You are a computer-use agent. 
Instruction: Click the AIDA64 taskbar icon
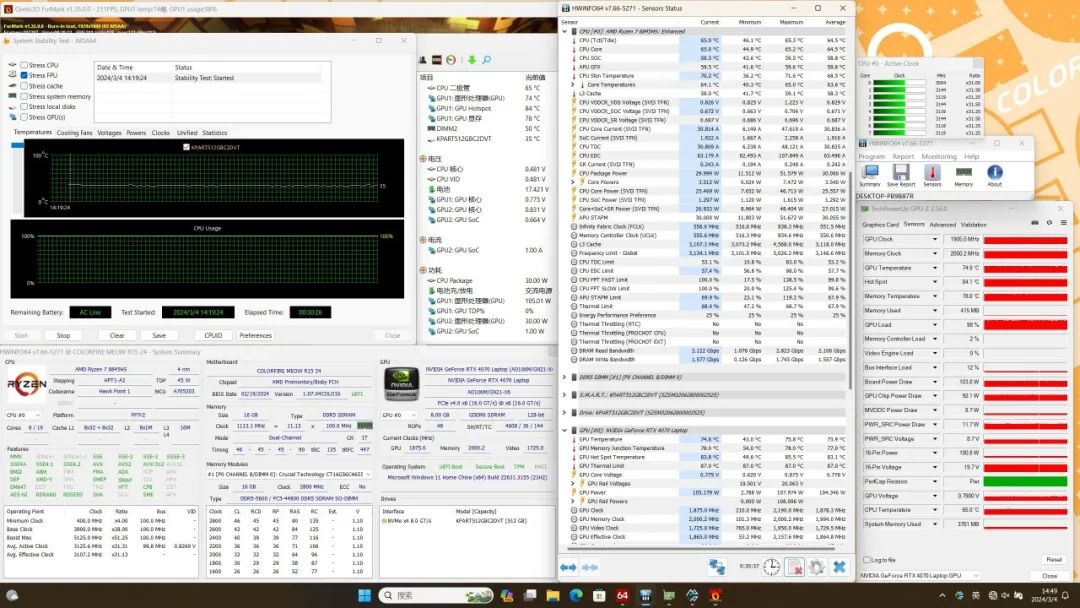point(621,596)
